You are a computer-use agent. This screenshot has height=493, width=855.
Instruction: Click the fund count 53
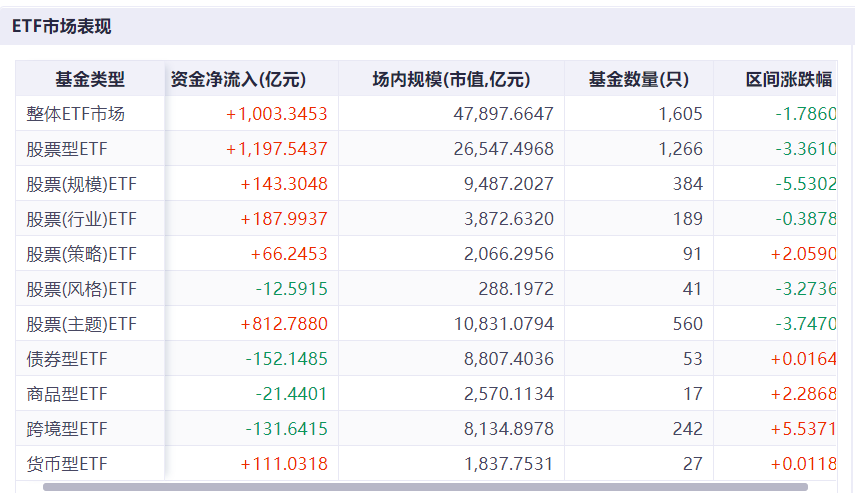tap(693, 359)
